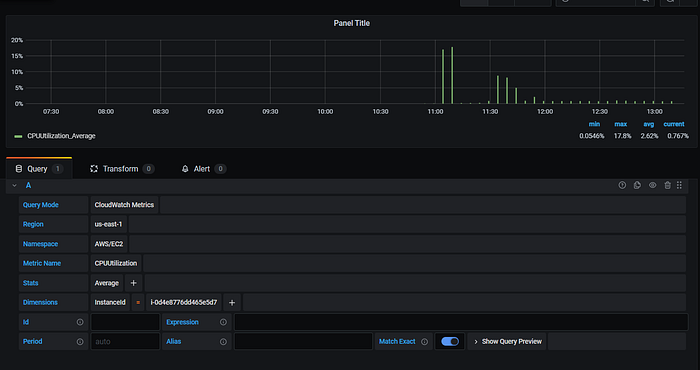Click the info icon next to Expression

(x=223, y=322)
